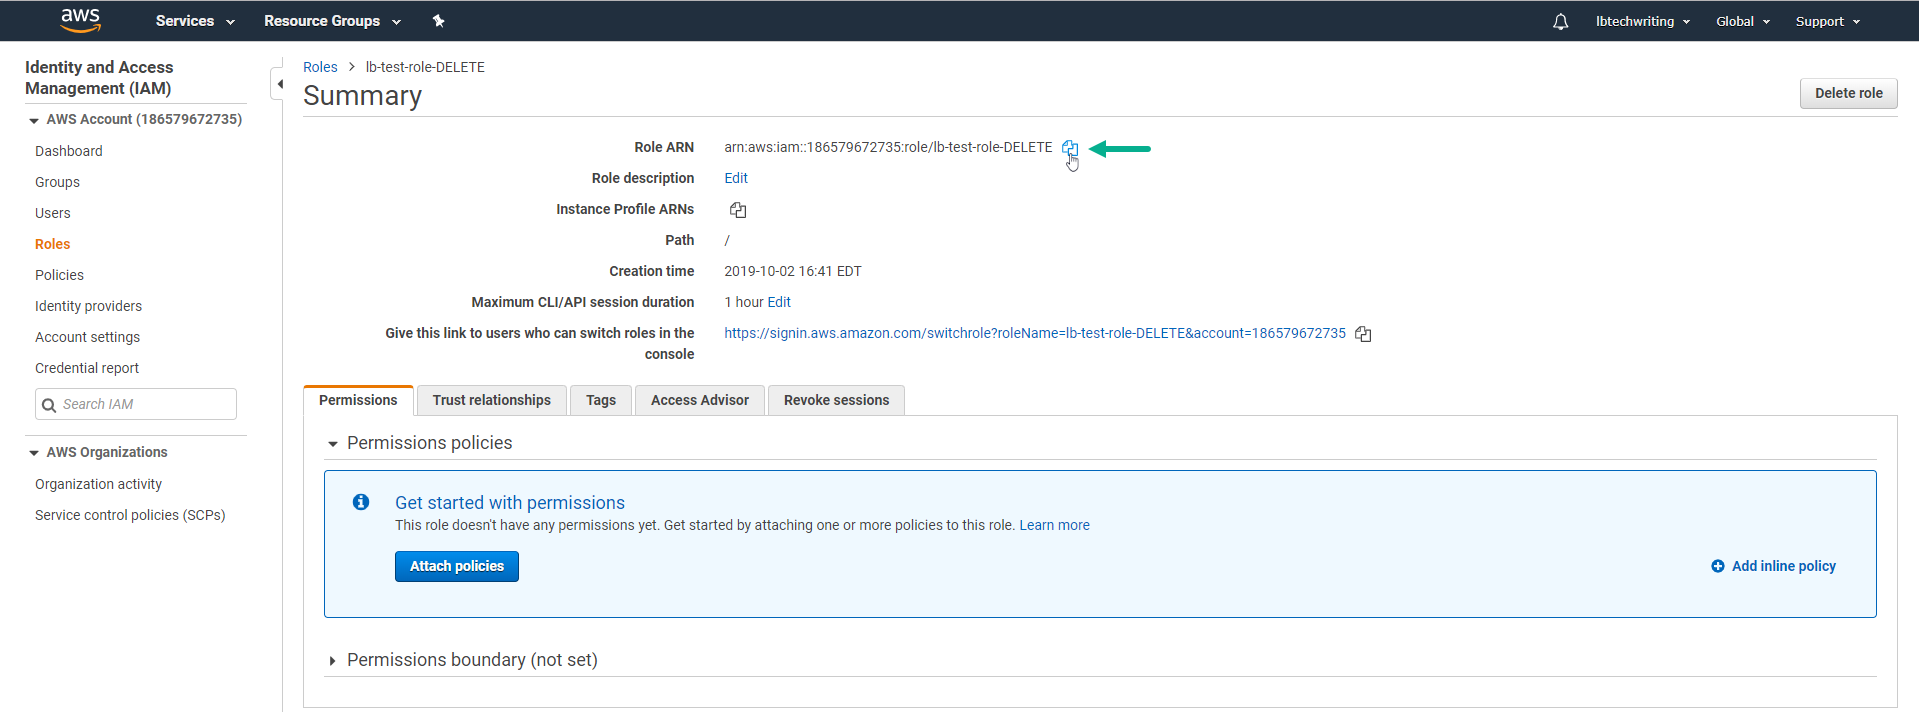Click the Get started with permissions heading
1919x712 pixels.
(510, 503)
